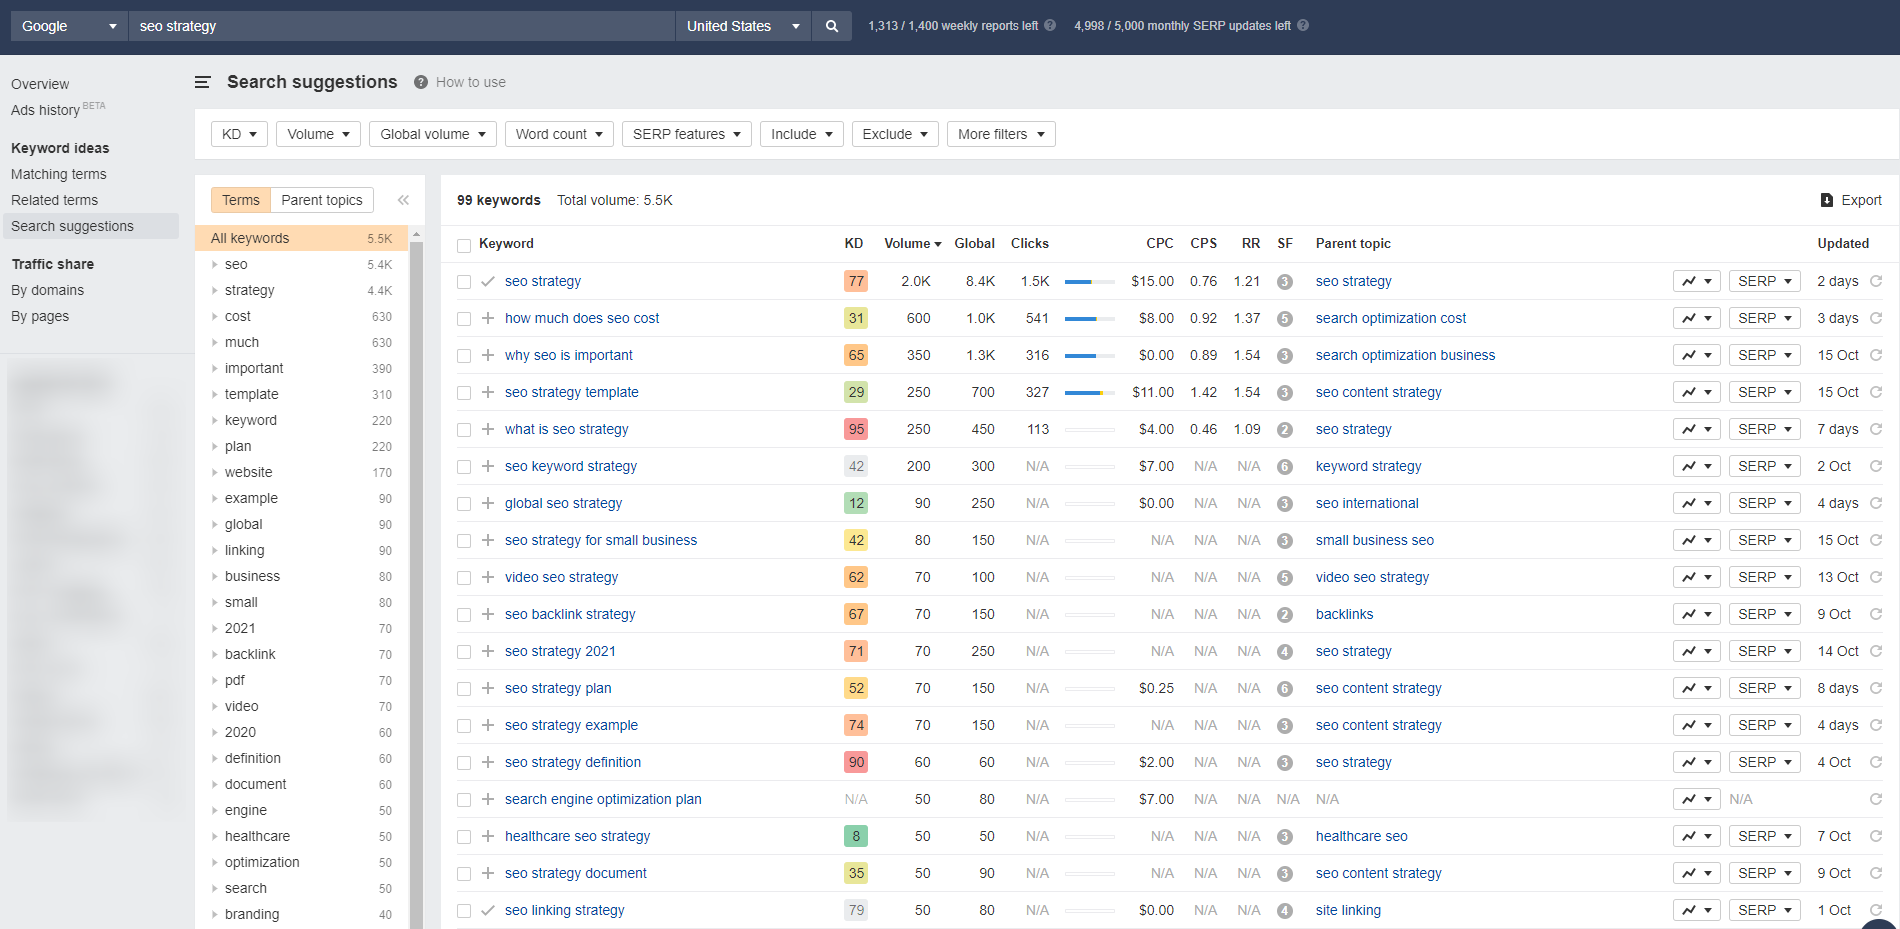1900x929 pixels.
Task: Click KD 95 badge for what is seo strategy
Action: 856,429
